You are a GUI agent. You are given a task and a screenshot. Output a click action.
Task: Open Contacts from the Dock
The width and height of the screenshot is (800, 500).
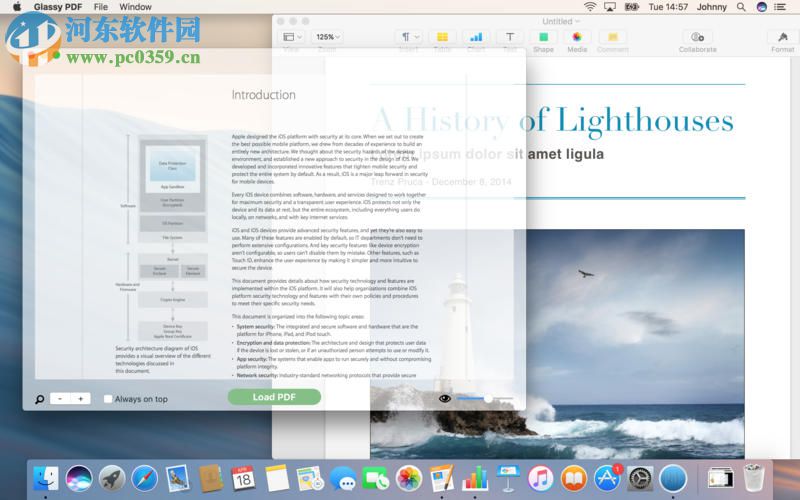pos(210,479)
